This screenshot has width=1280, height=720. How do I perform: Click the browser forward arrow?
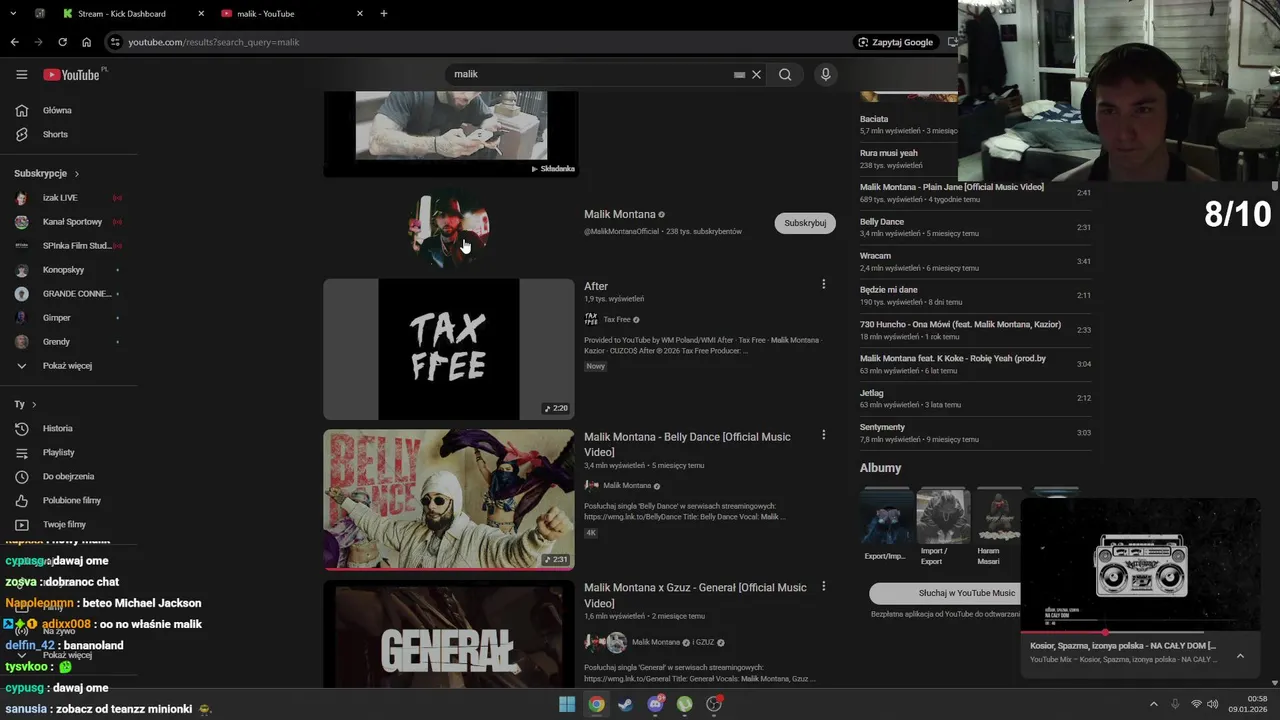point(38,42)
